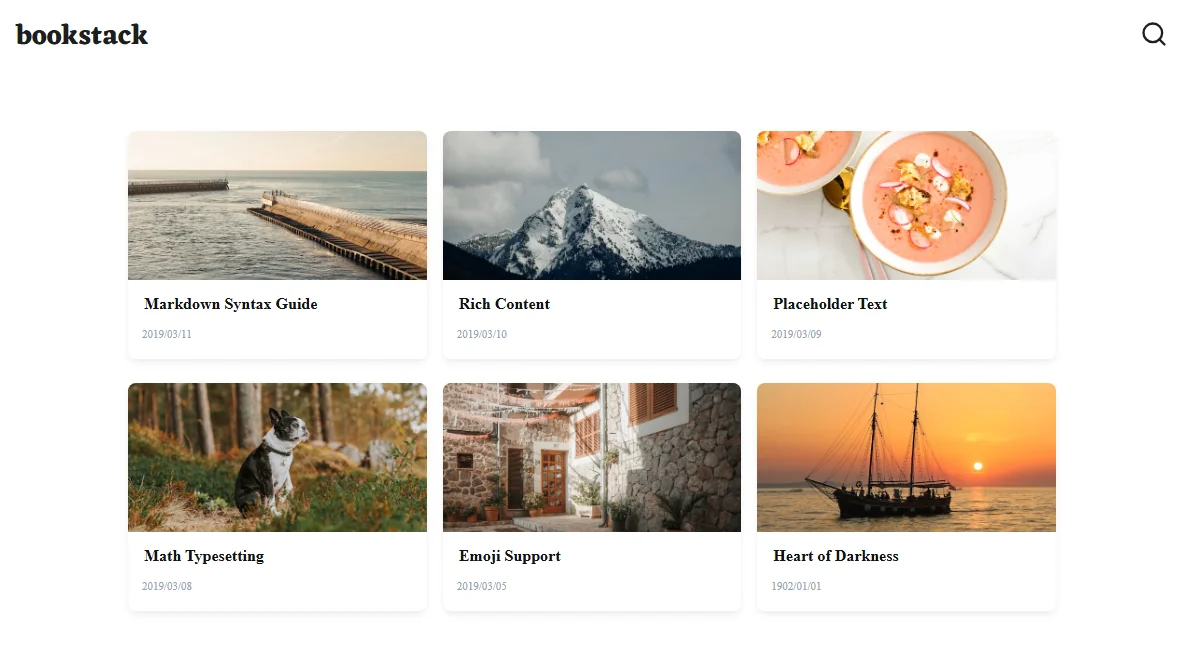Image resolution: width=1184 pixels, height=653 pixels.
Task: Open the Heart of Darkness title
Action: [836, 556]
